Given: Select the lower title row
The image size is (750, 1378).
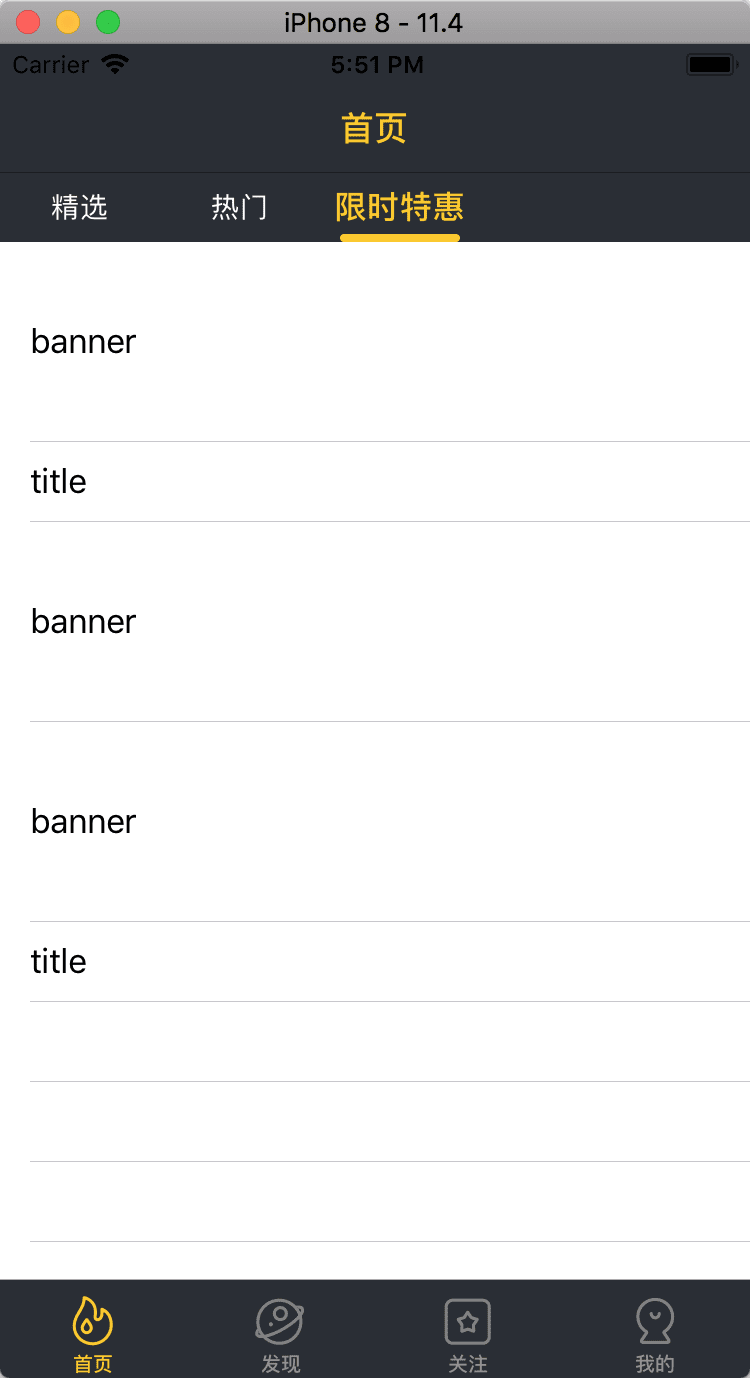Looking at the screenshot, I should 375,962.
